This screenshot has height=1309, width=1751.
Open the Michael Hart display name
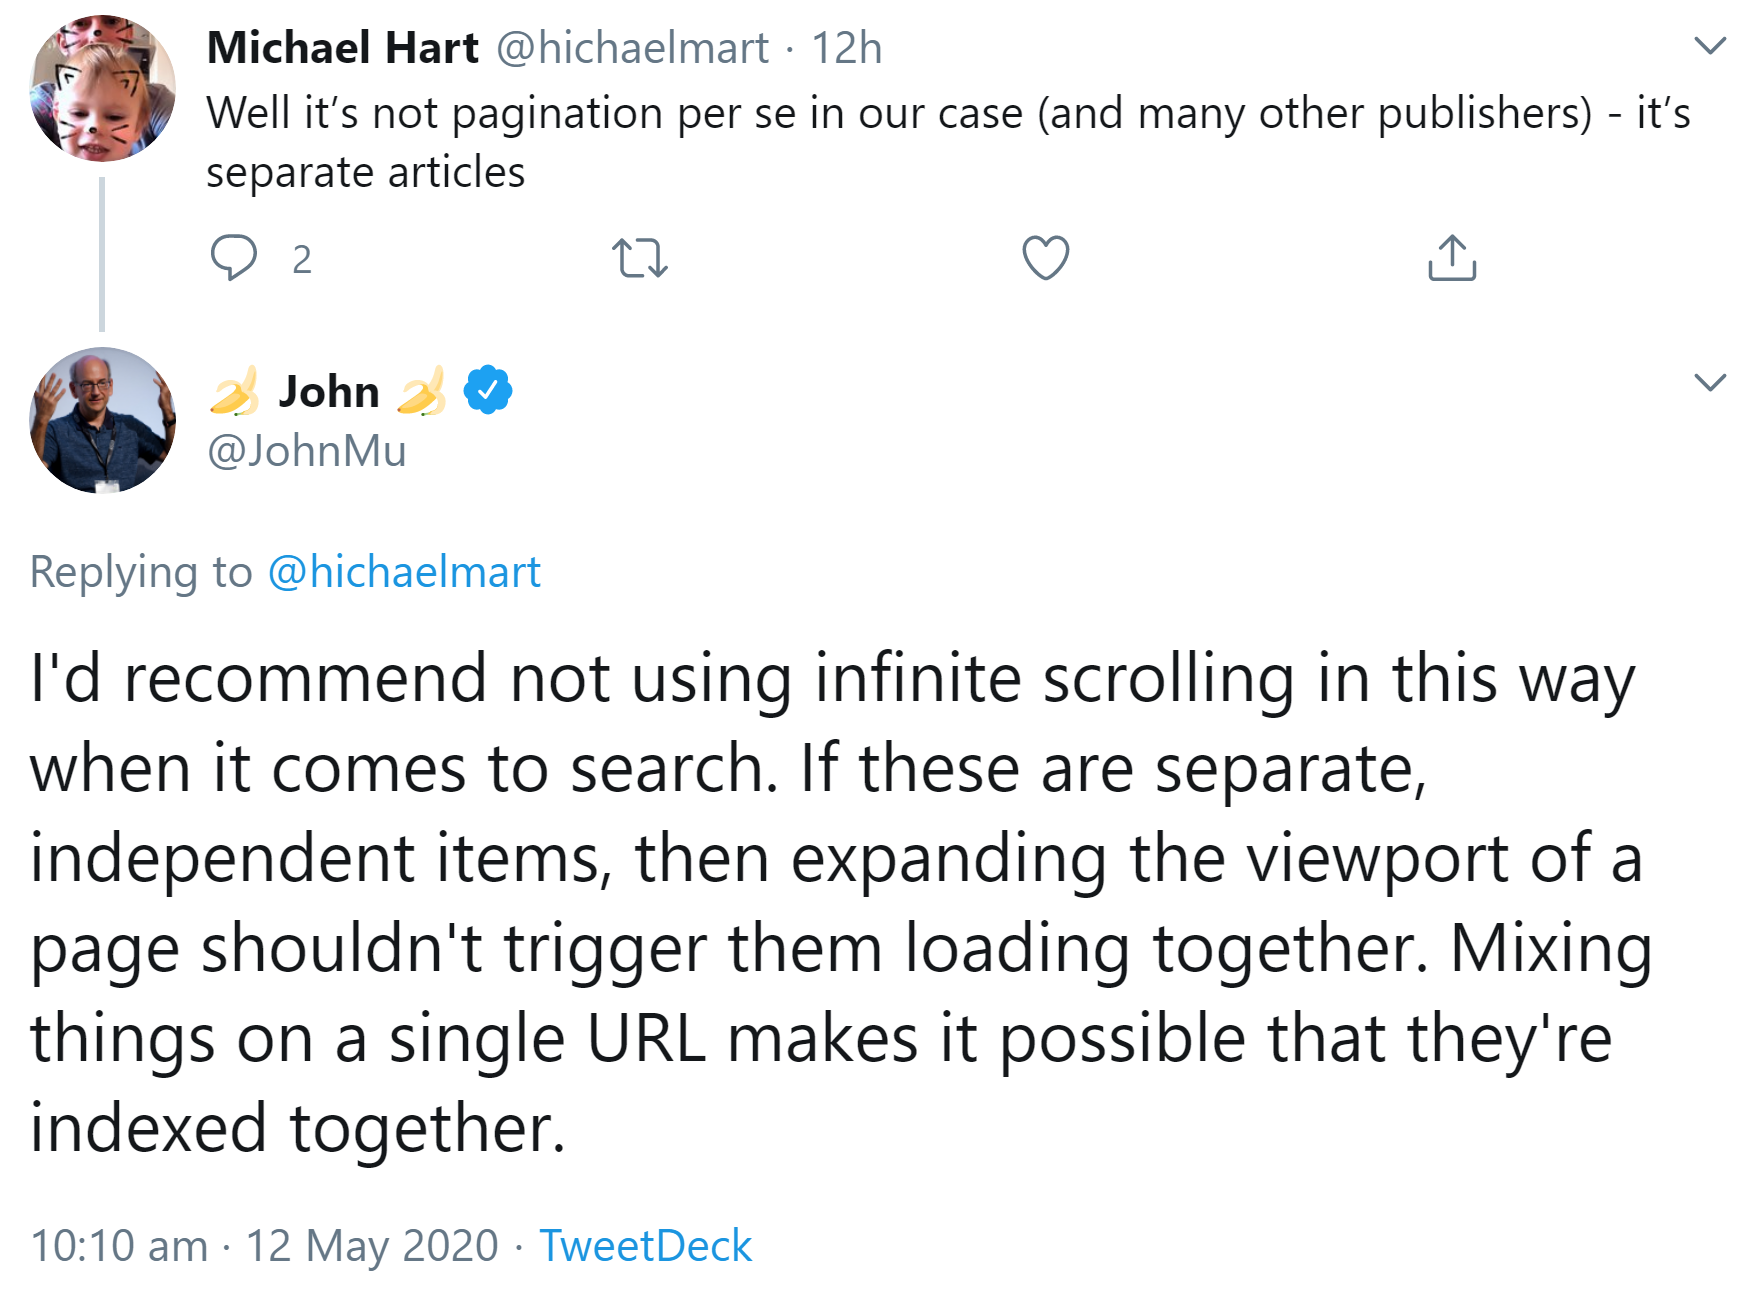click(x=342, y=48)
